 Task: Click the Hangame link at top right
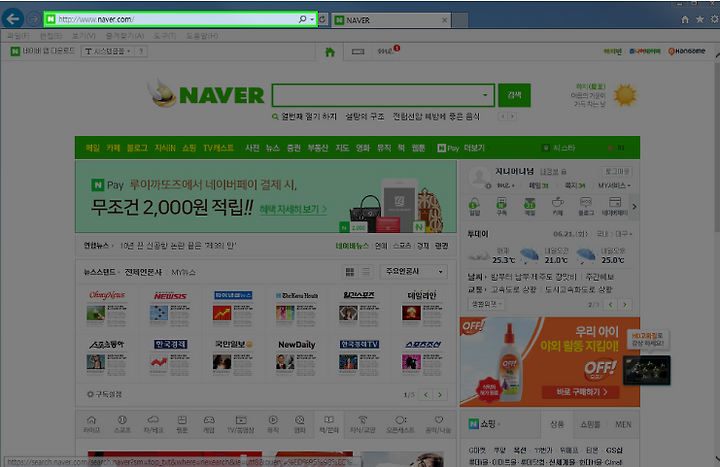pos(687,51)
